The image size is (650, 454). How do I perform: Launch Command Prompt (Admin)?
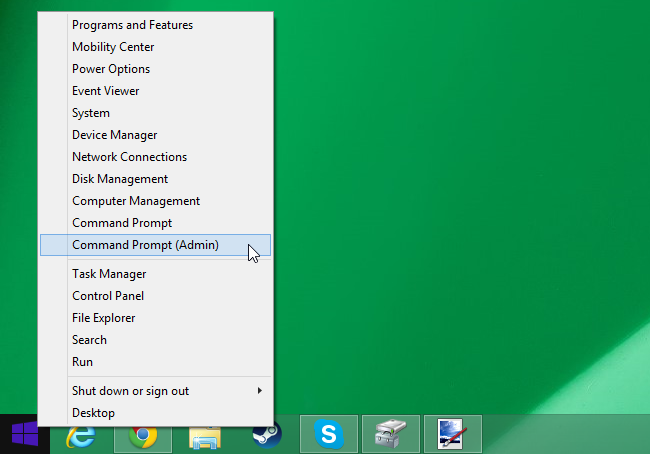(155, 245)
